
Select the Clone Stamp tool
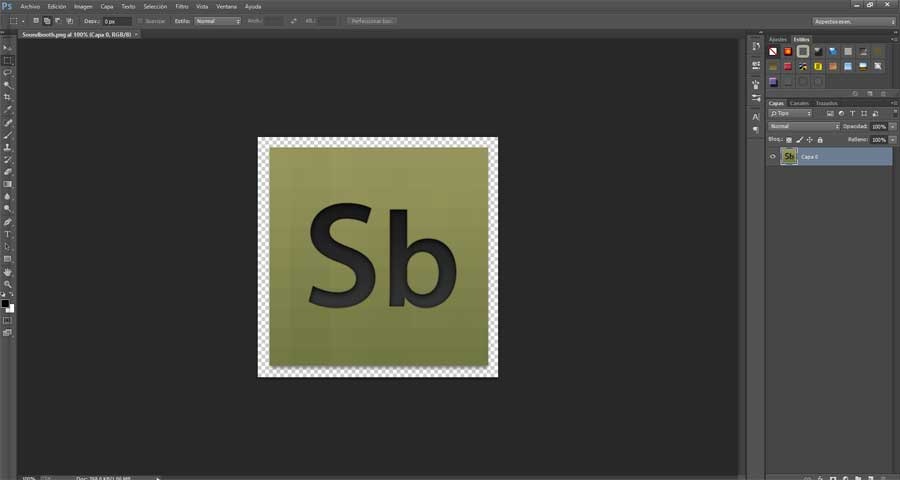(7, 148)
